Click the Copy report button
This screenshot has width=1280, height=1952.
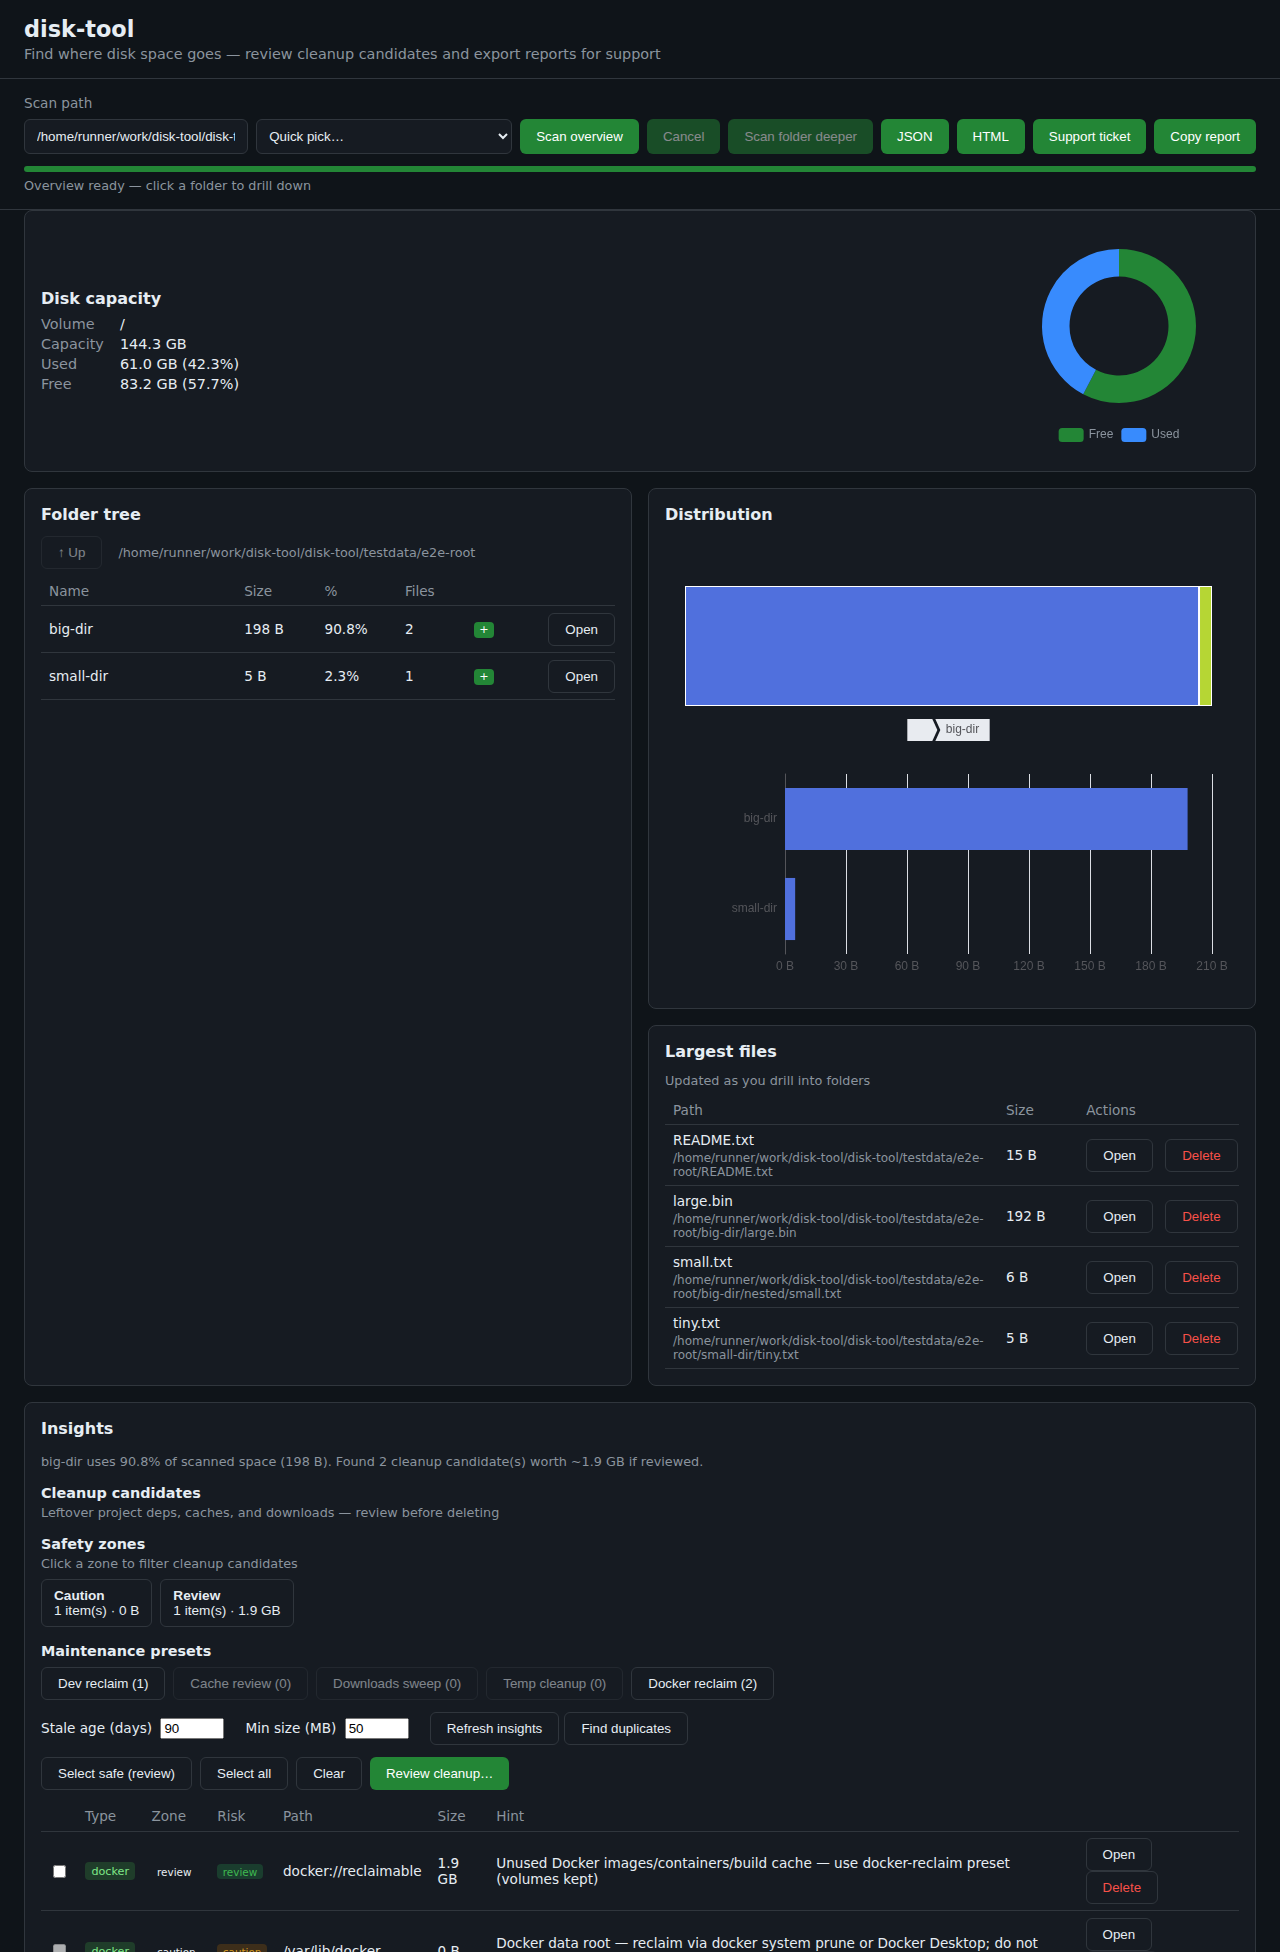pyautogui.click(x=1205, y=137)
